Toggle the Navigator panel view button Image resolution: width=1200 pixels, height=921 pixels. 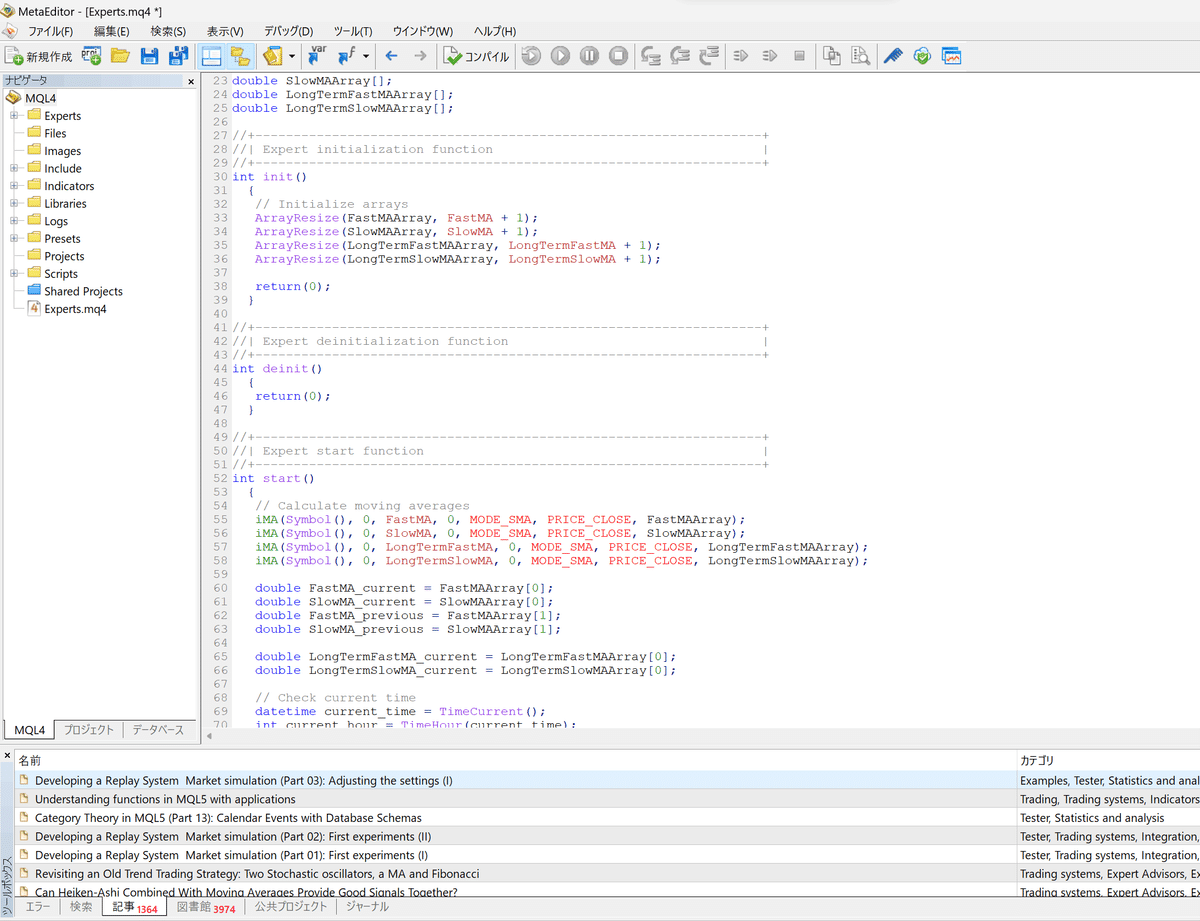tap(211, 56)
